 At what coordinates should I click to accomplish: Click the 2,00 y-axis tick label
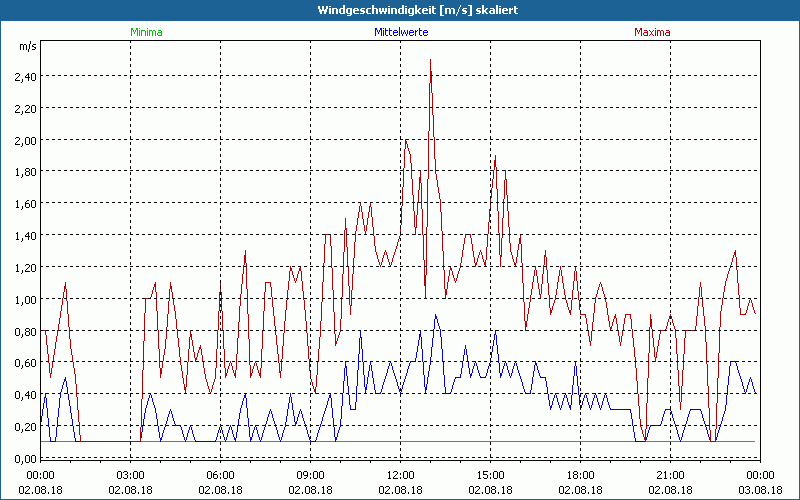tap(26, 140)
